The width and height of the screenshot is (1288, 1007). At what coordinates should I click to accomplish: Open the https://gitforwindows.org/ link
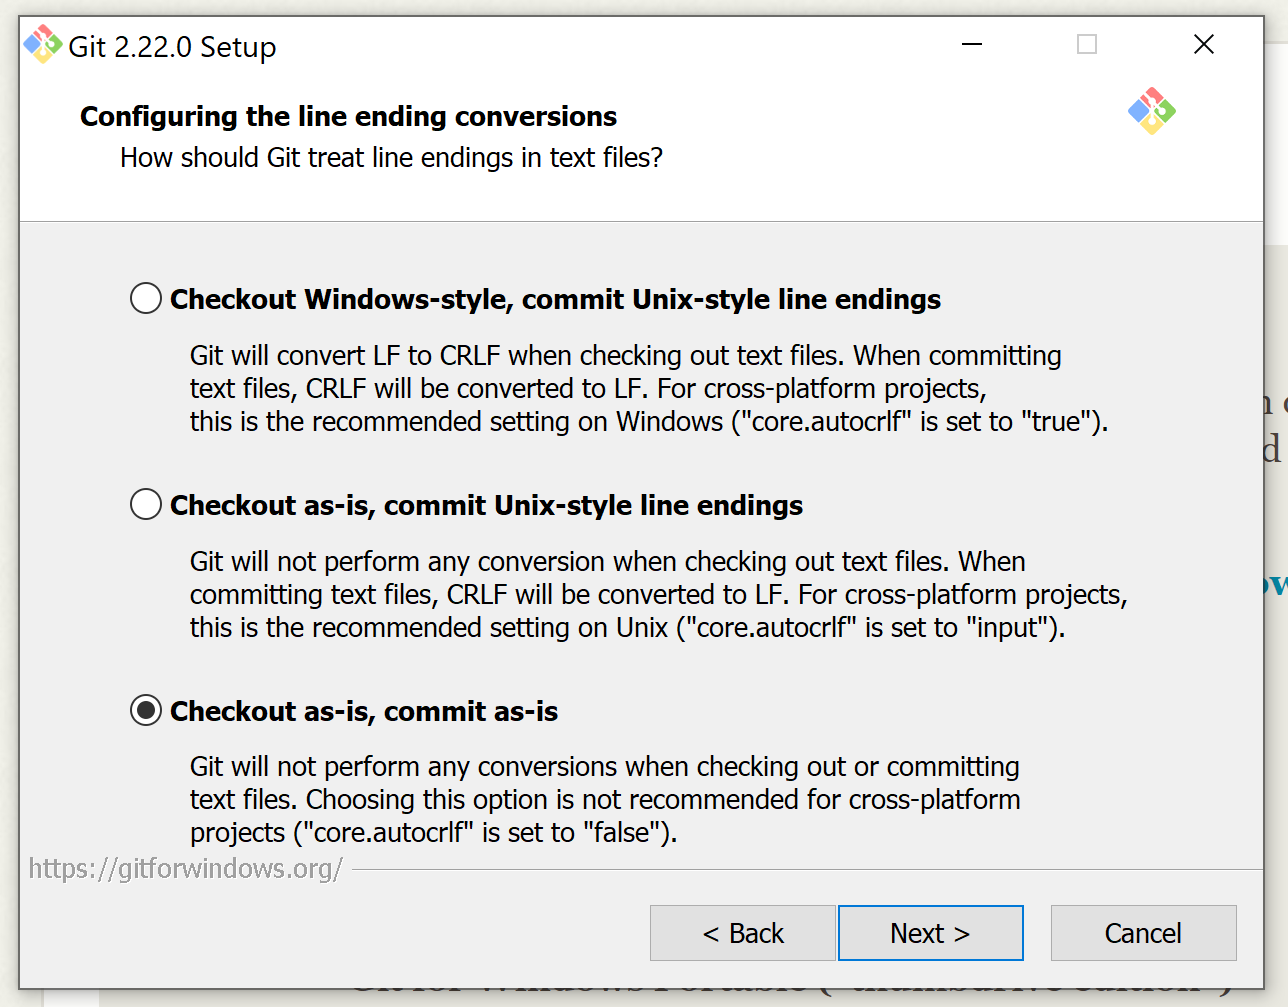click(x=186, y=868)
